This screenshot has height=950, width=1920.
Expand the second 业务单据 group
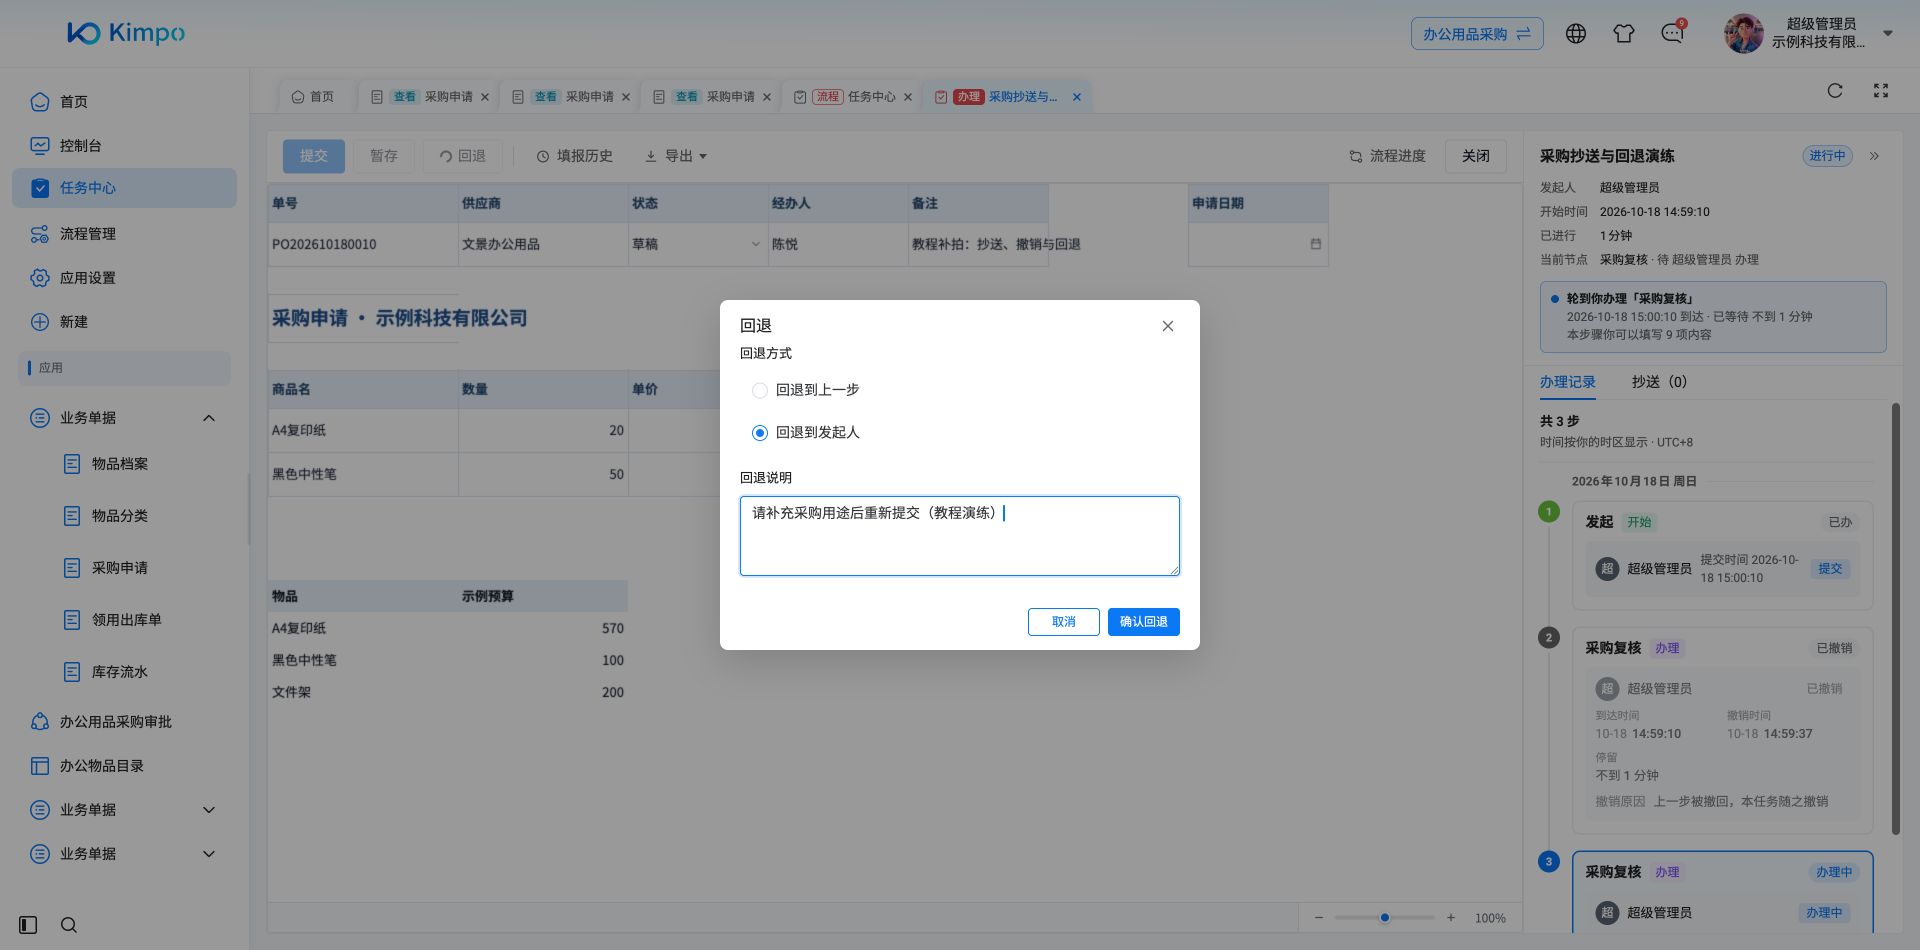[x=209, y=810]
